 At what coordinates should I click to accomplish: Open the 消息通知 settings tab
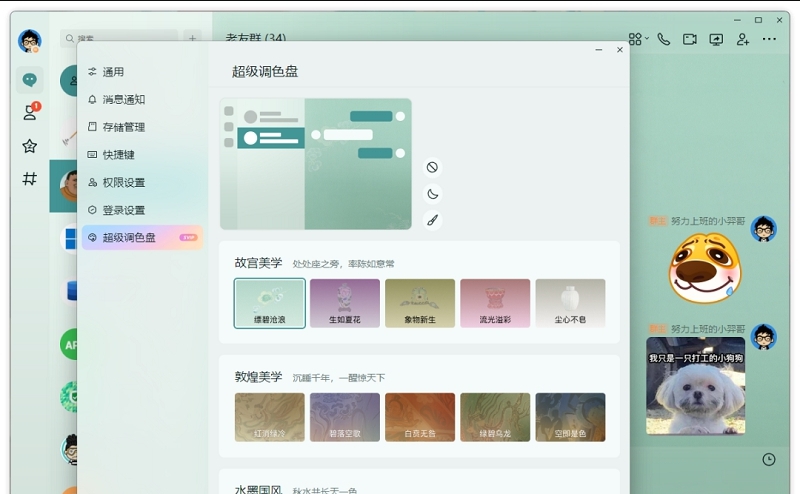click(123, 100)
